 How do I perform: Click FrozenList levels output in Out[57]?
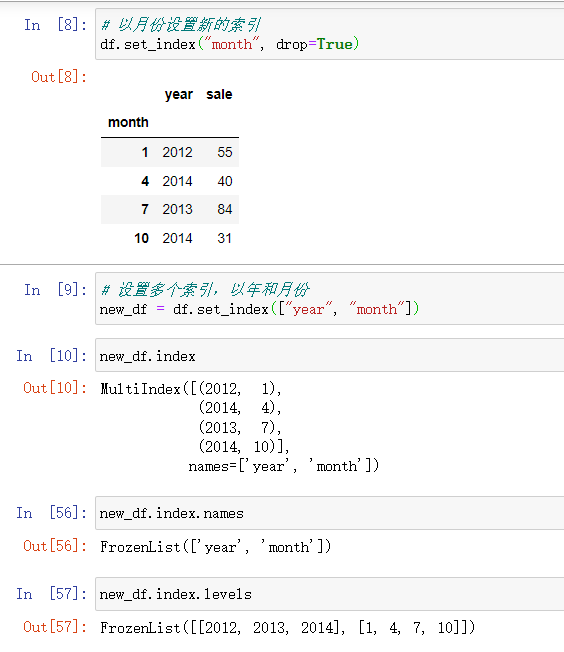pos(287,627)
